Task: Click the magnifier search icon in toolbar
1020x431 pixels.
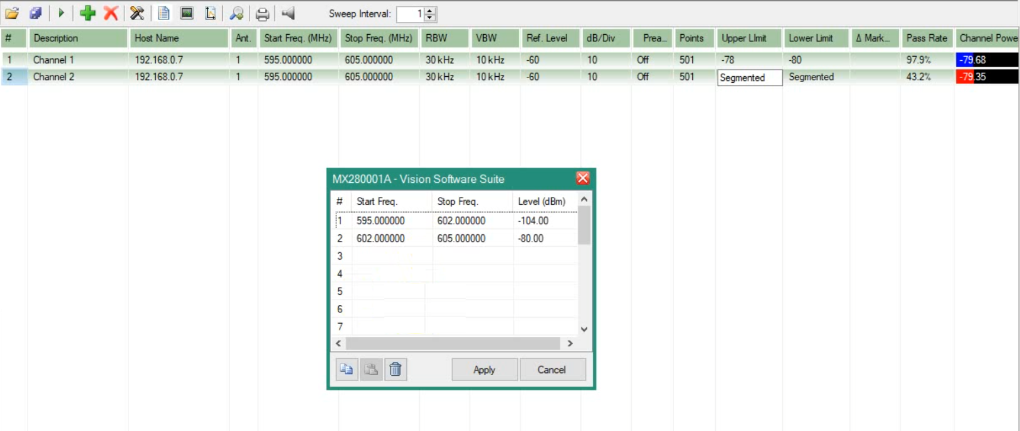Action: click(x=236, y=14)
